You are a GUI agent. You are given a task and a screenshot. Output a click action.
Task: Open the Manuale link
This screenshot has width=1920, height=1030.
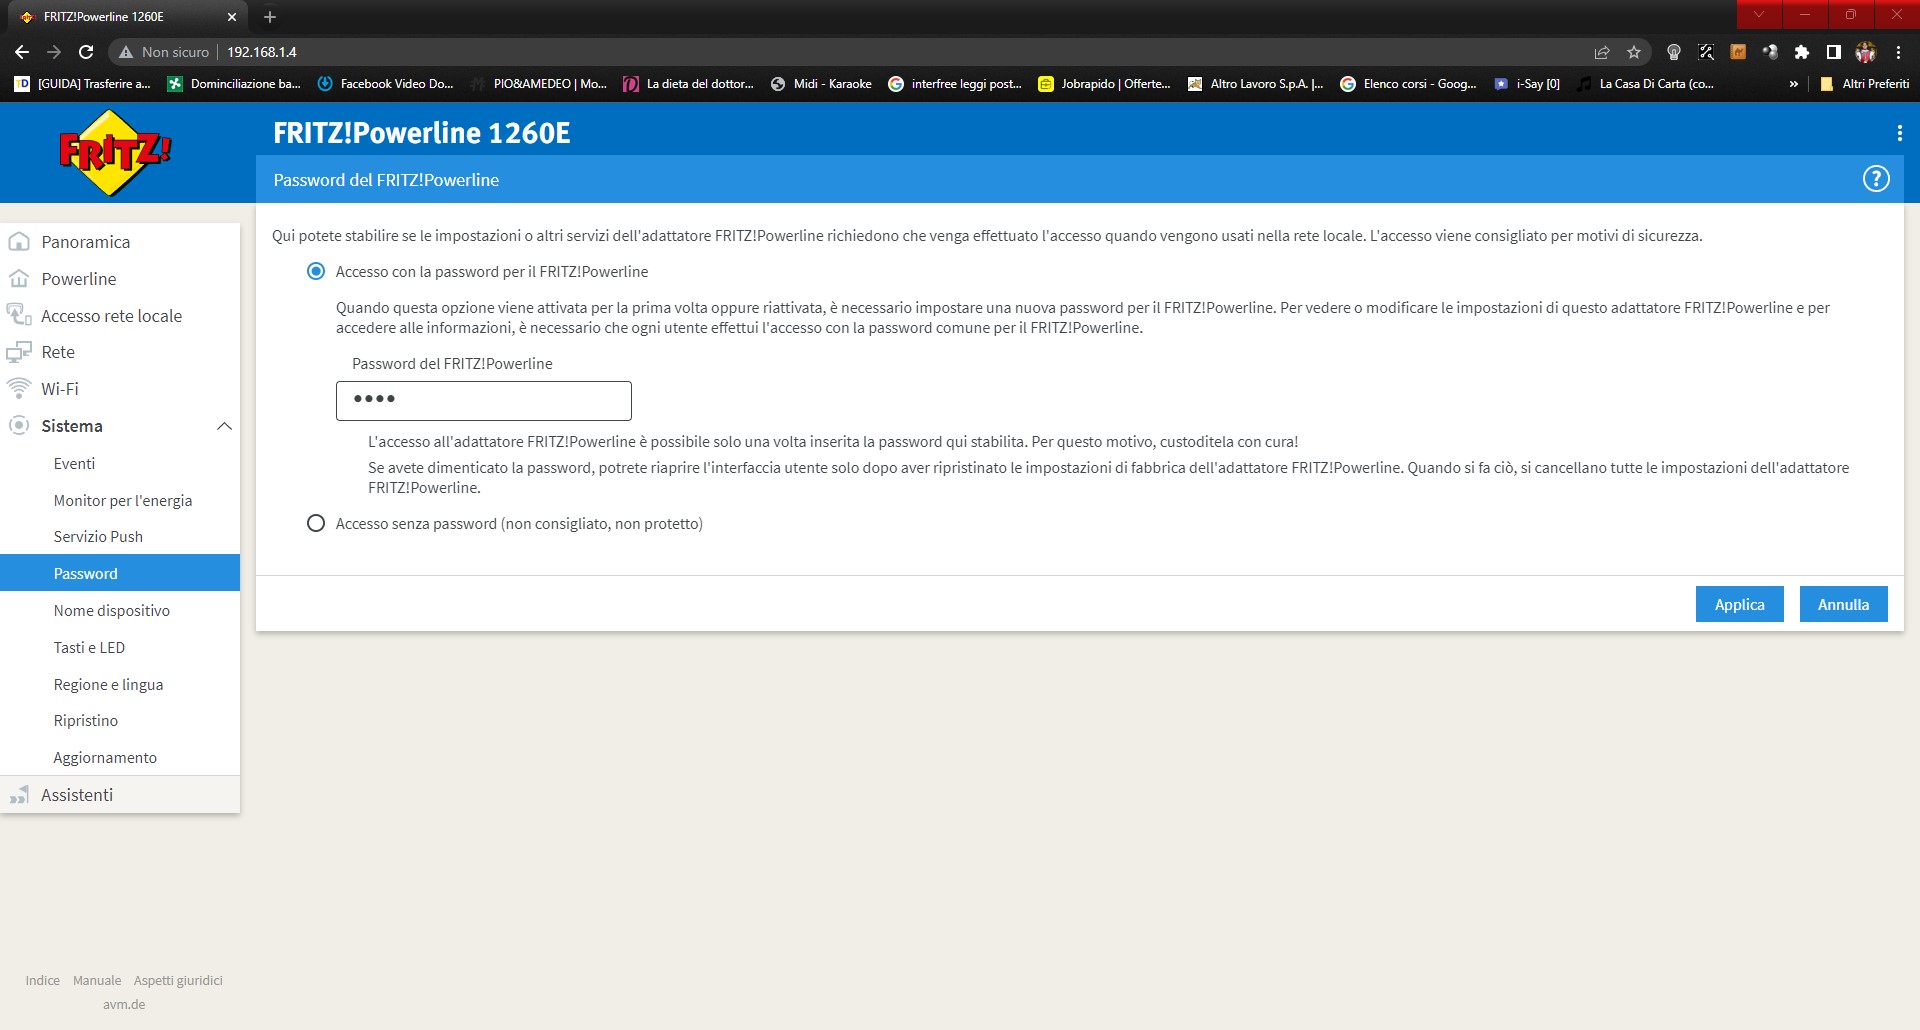pyautogui.click(x=97, y=980)
